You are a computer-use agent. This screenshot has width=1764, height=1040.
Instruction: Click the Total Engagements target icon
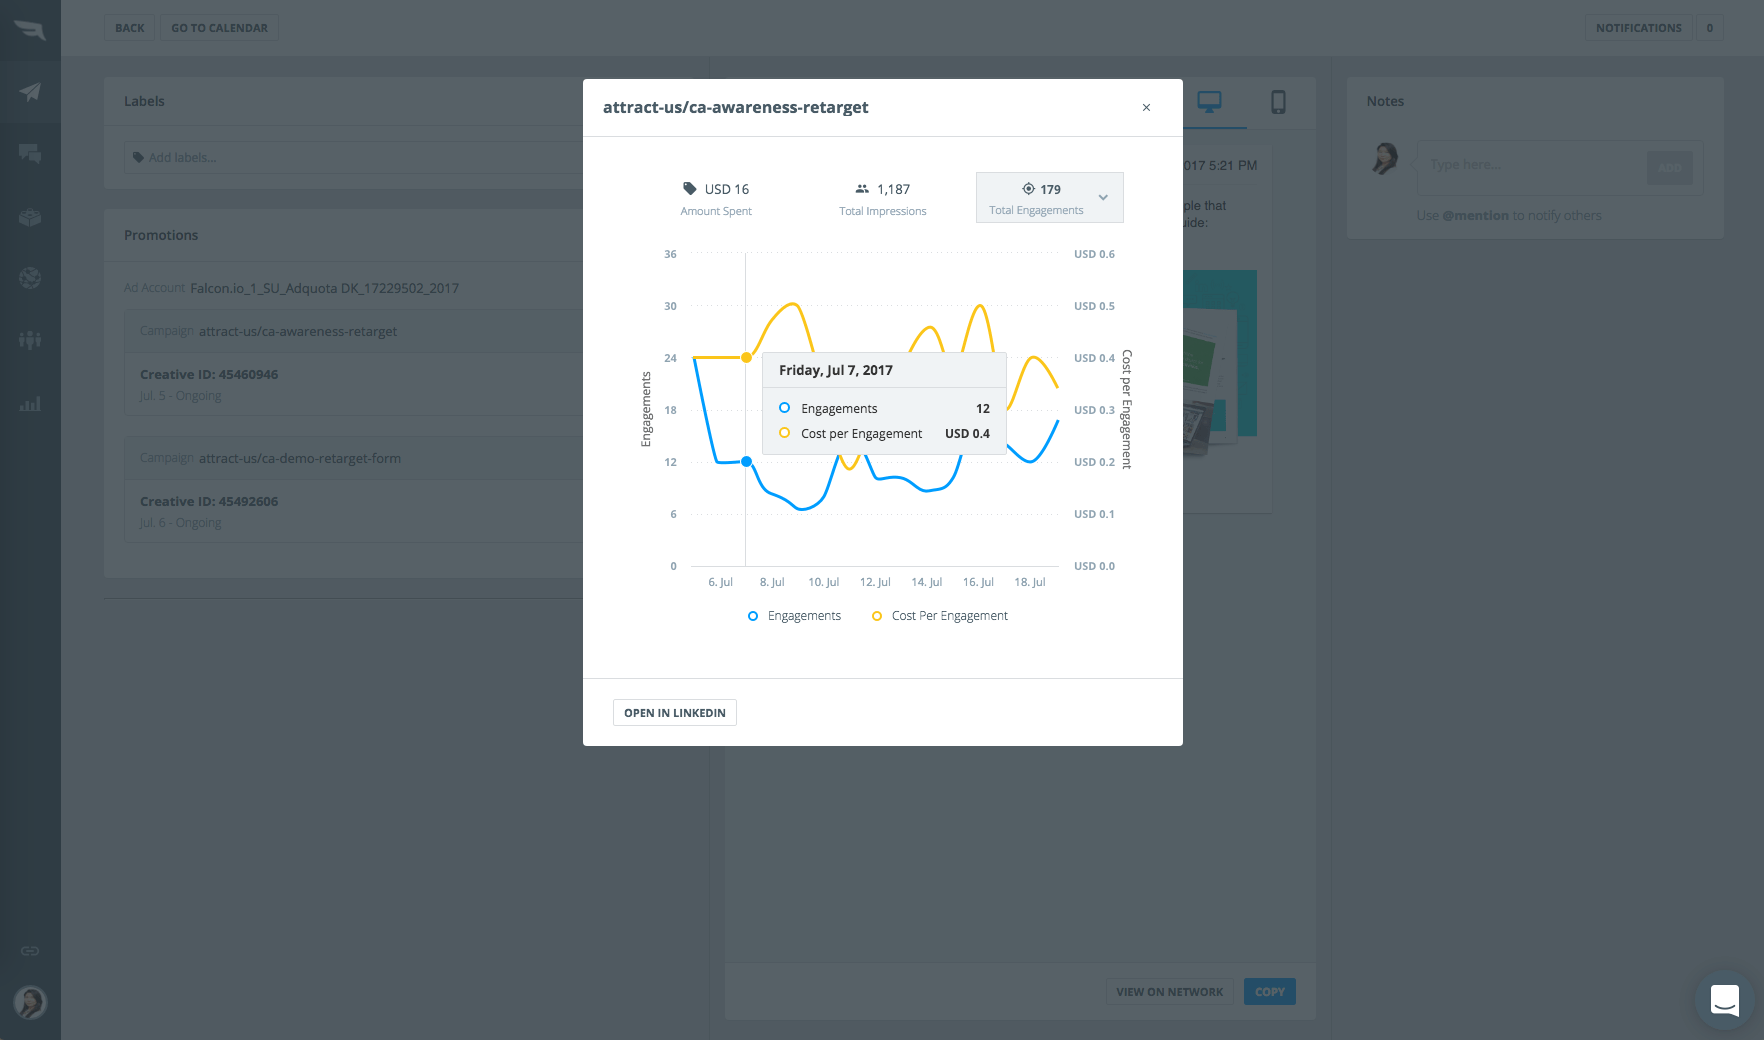point(1028,189)
